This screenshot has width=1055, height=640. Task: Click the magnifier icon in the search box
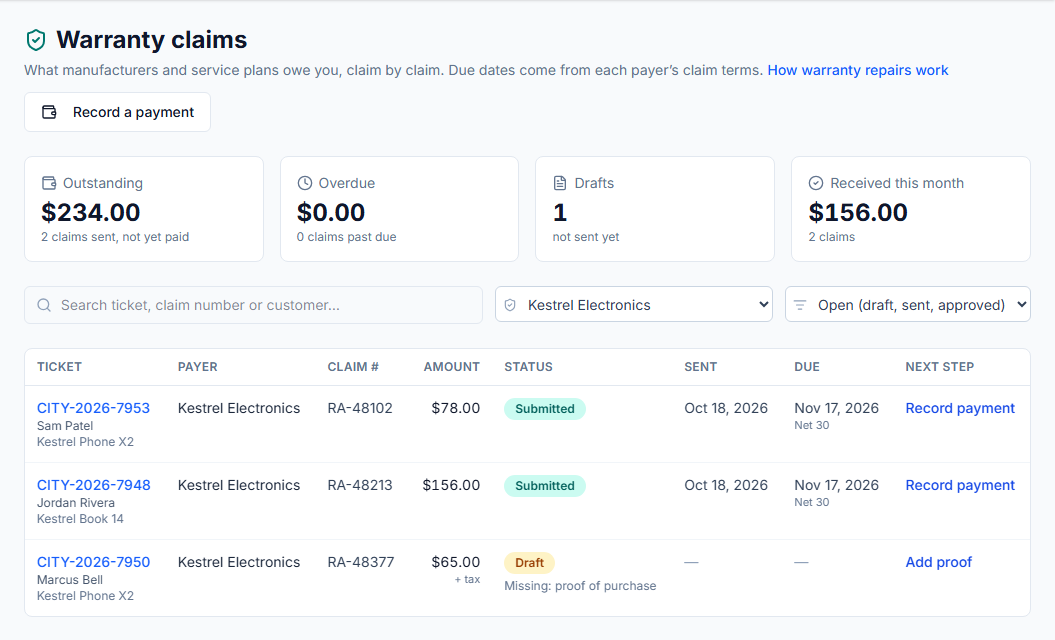pyautogui.click(x=44, y=305)
